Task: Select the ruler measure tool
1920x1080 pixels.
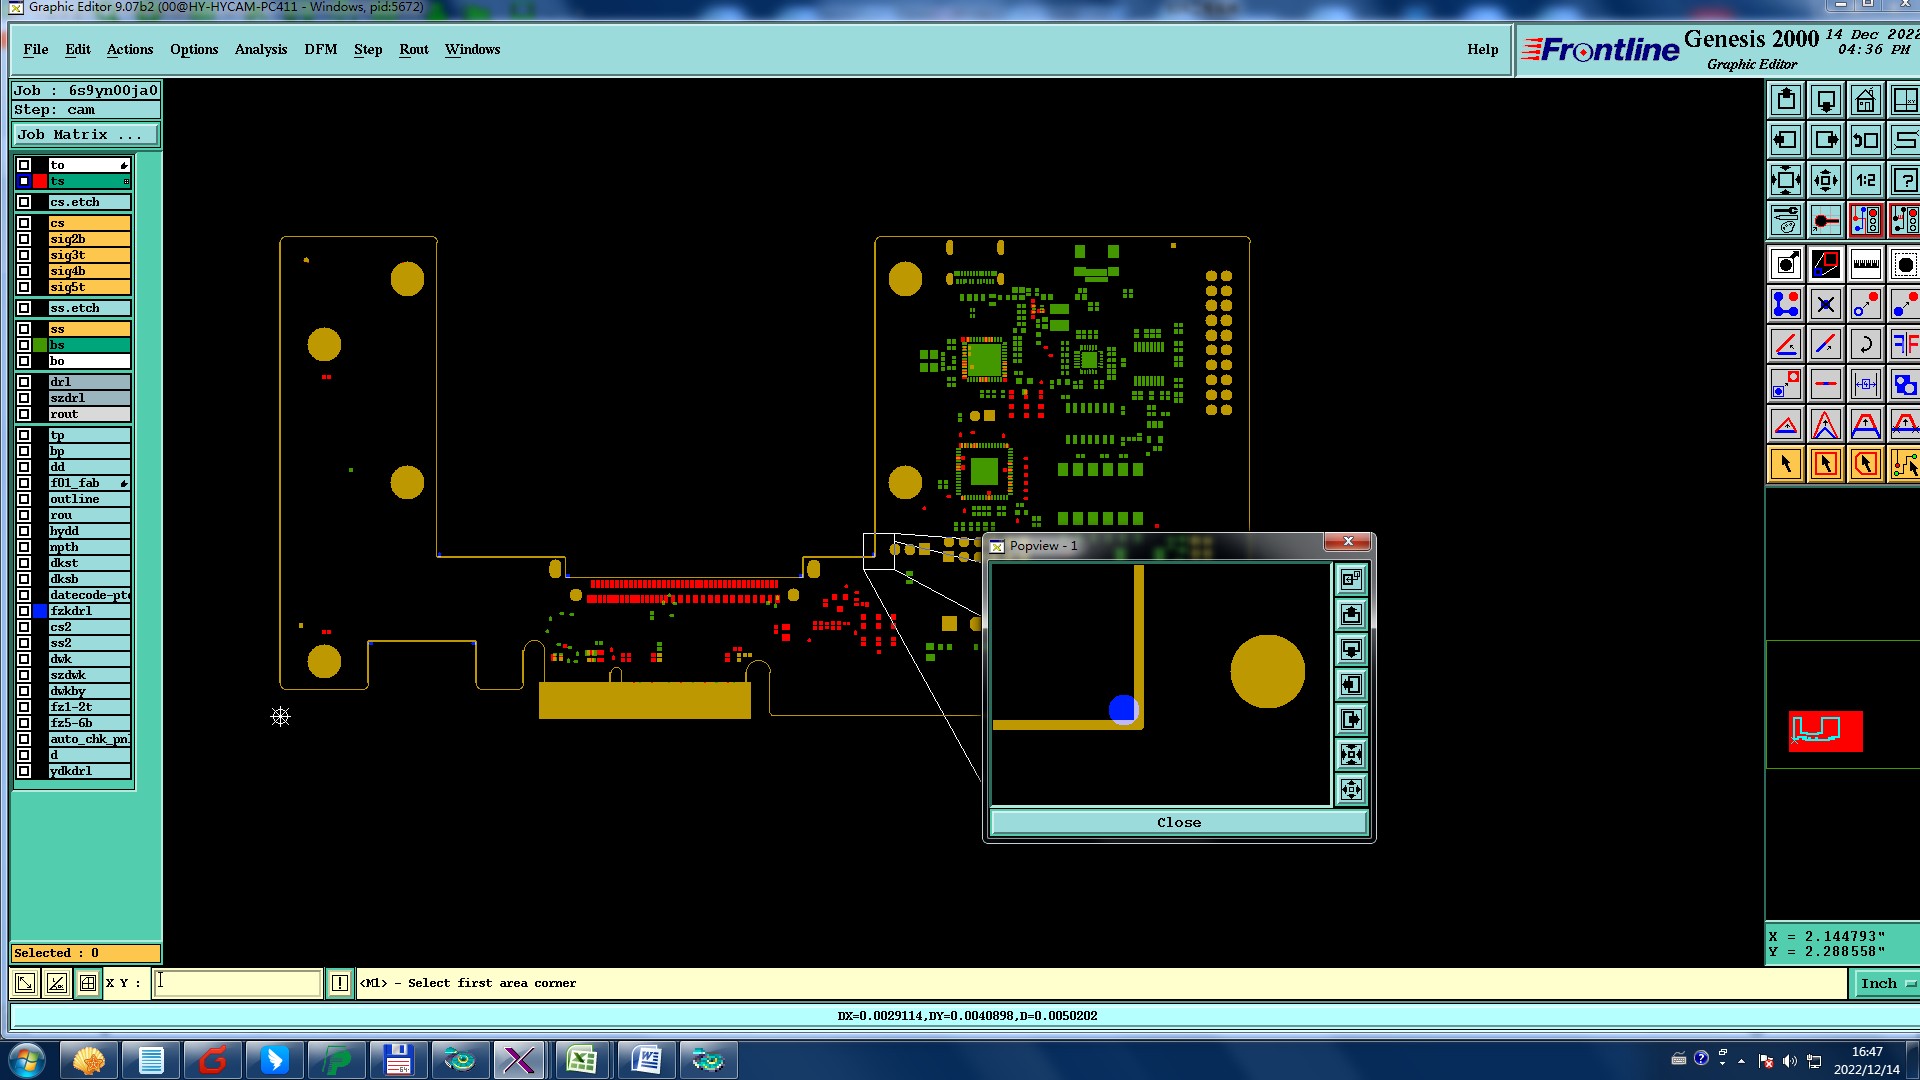Action: click(x=1865, y=265)
